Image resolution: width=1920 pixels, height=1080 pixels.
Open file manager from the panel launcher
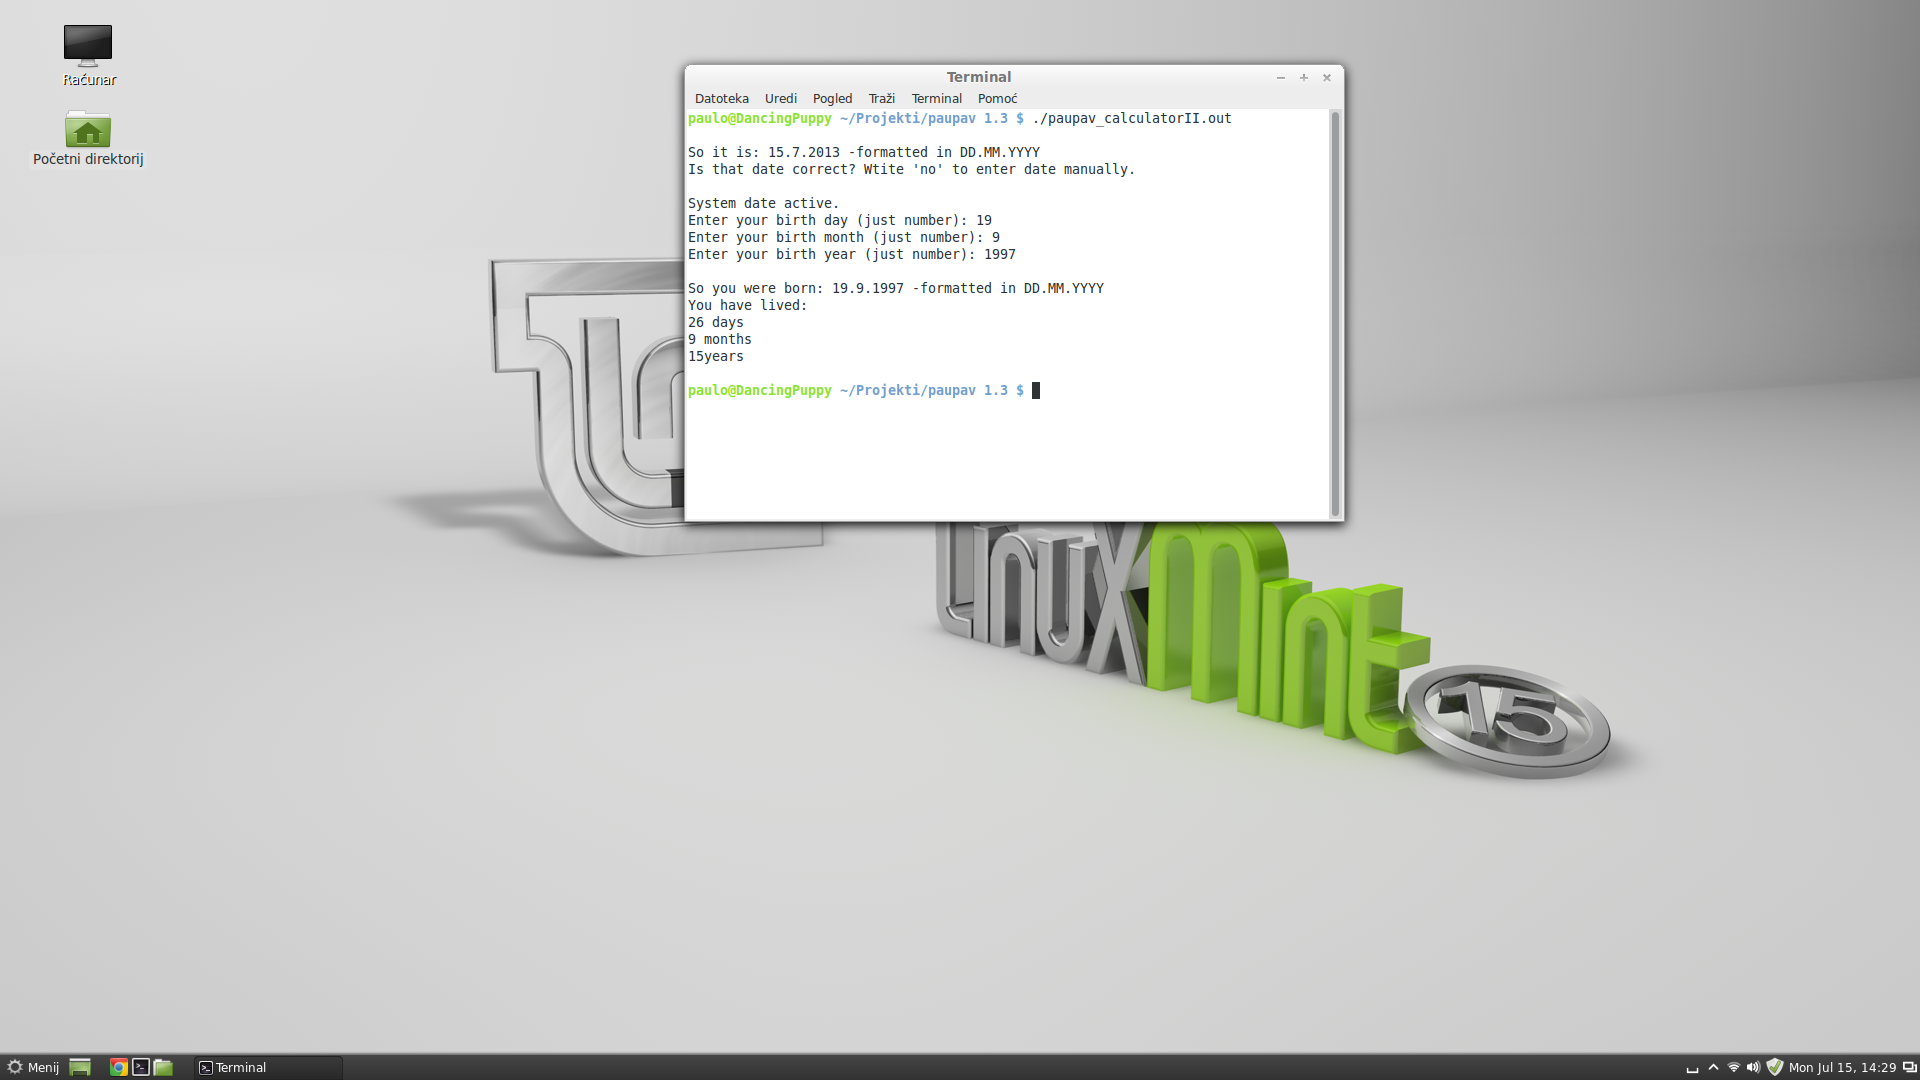click(163, 1067)
